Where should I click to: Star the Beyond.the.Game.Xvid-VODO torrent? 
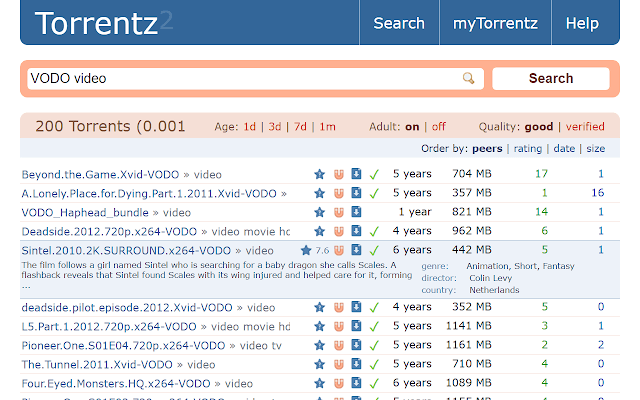(x=320, y=174)
